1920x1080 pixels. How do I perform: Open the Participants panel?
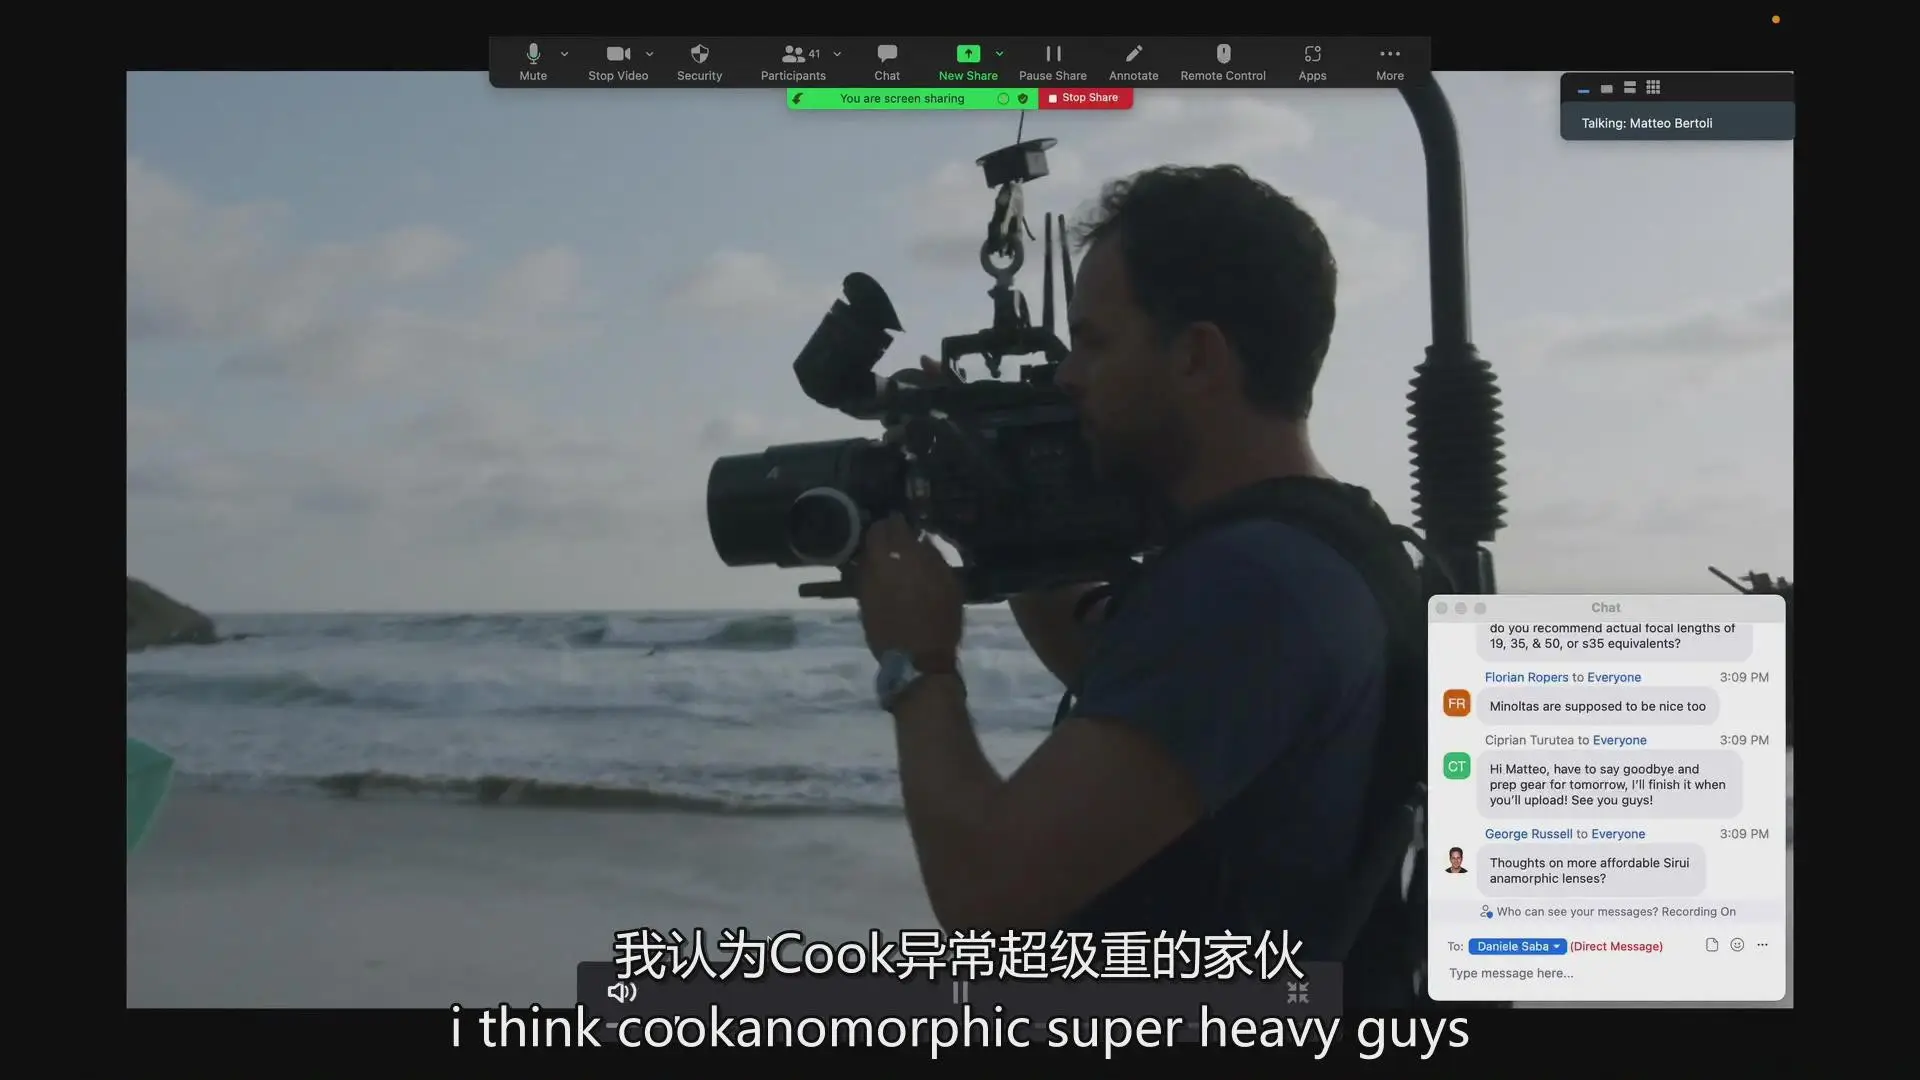click(x=793, y=62)
